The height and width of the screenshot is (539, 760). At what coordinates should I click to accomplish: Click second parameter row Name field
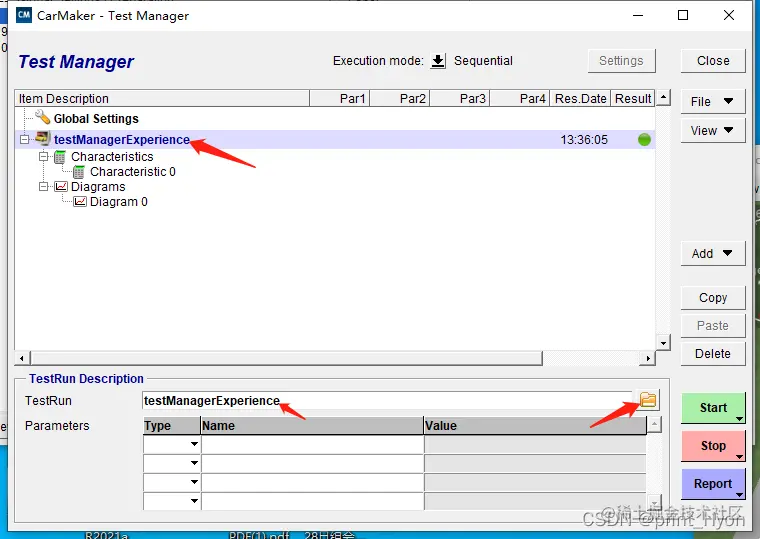pos(312,463)
